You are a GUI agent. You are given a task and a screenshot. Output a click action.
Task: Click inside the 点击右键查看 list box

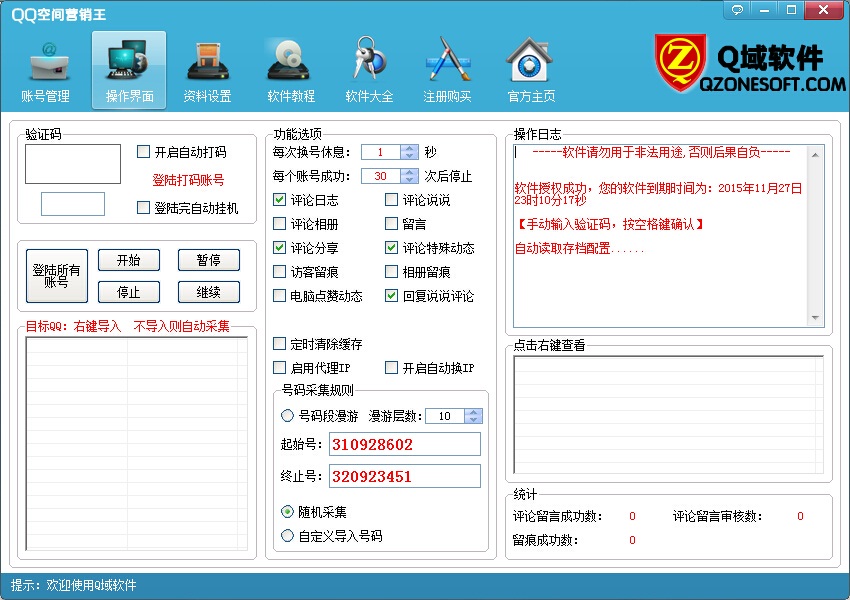(x=668, y=415)
